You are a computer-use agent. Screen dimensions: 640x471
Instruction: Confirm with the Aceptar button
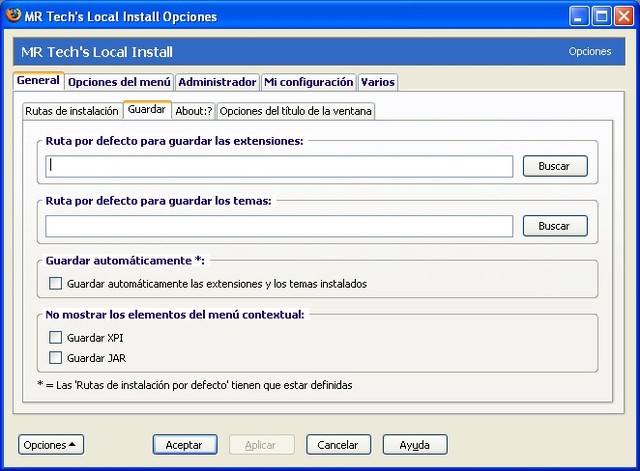[x=185, y=445]
